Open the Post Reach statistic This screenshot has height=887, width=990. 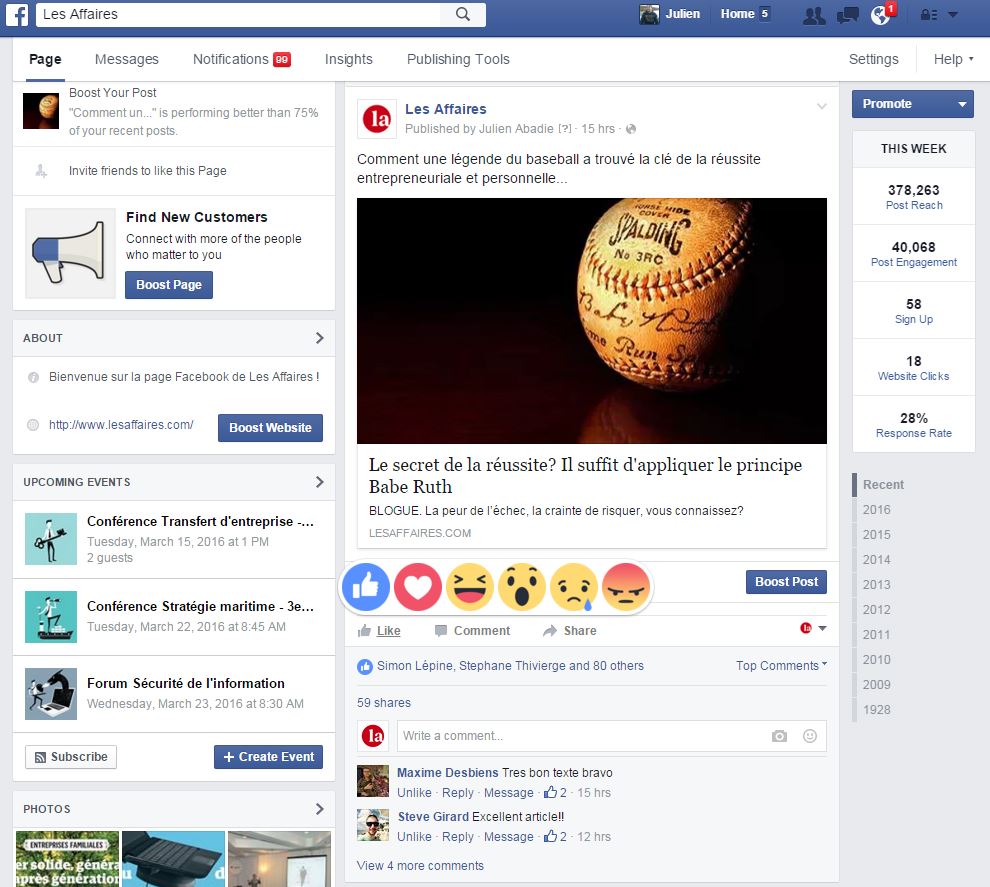coord(914,196)
